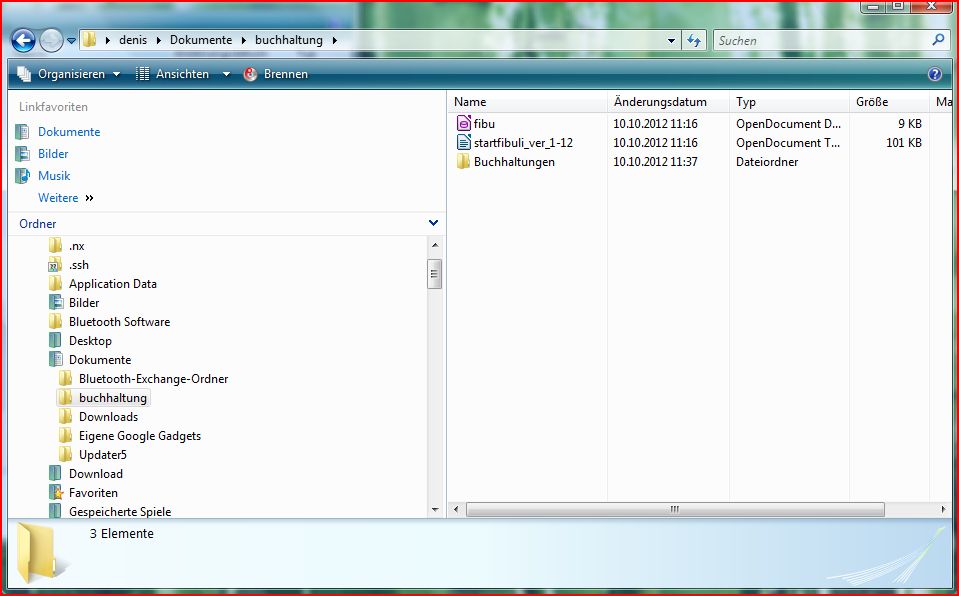Image resolution: width=959 pixels, height=596 pixels.
Task: Click the large folder icon in details pane
Action: (x=42, y=553)
